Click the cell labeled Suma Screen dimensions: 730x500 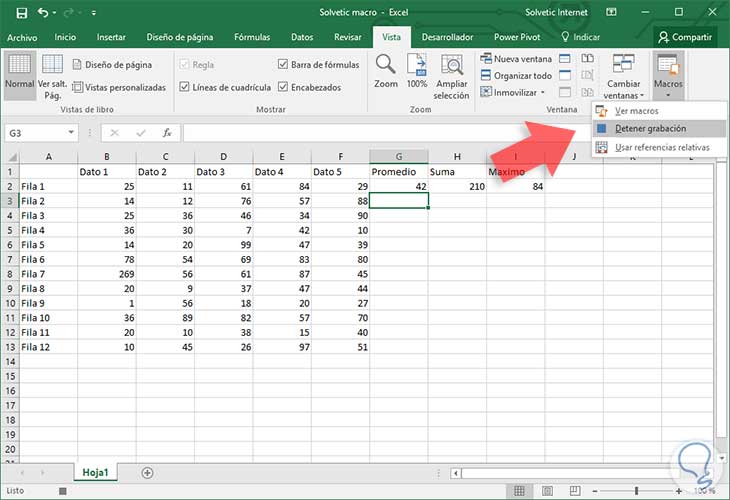click(457, 172)
